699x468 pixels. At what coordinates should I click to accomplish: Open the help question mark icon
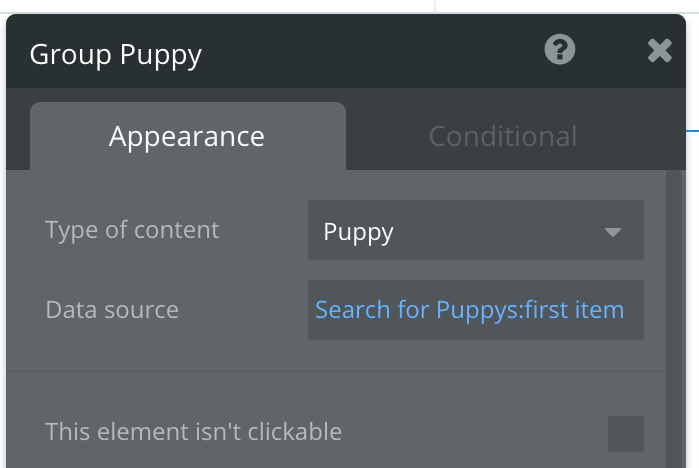[x=560, y=50]
